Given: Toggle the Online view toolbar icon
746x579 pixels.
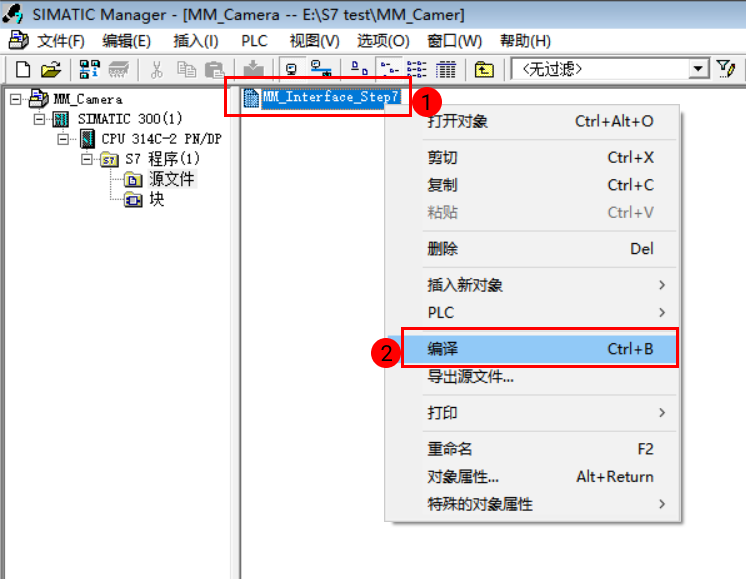Looking at the screenshot, I should pos(292,69).
